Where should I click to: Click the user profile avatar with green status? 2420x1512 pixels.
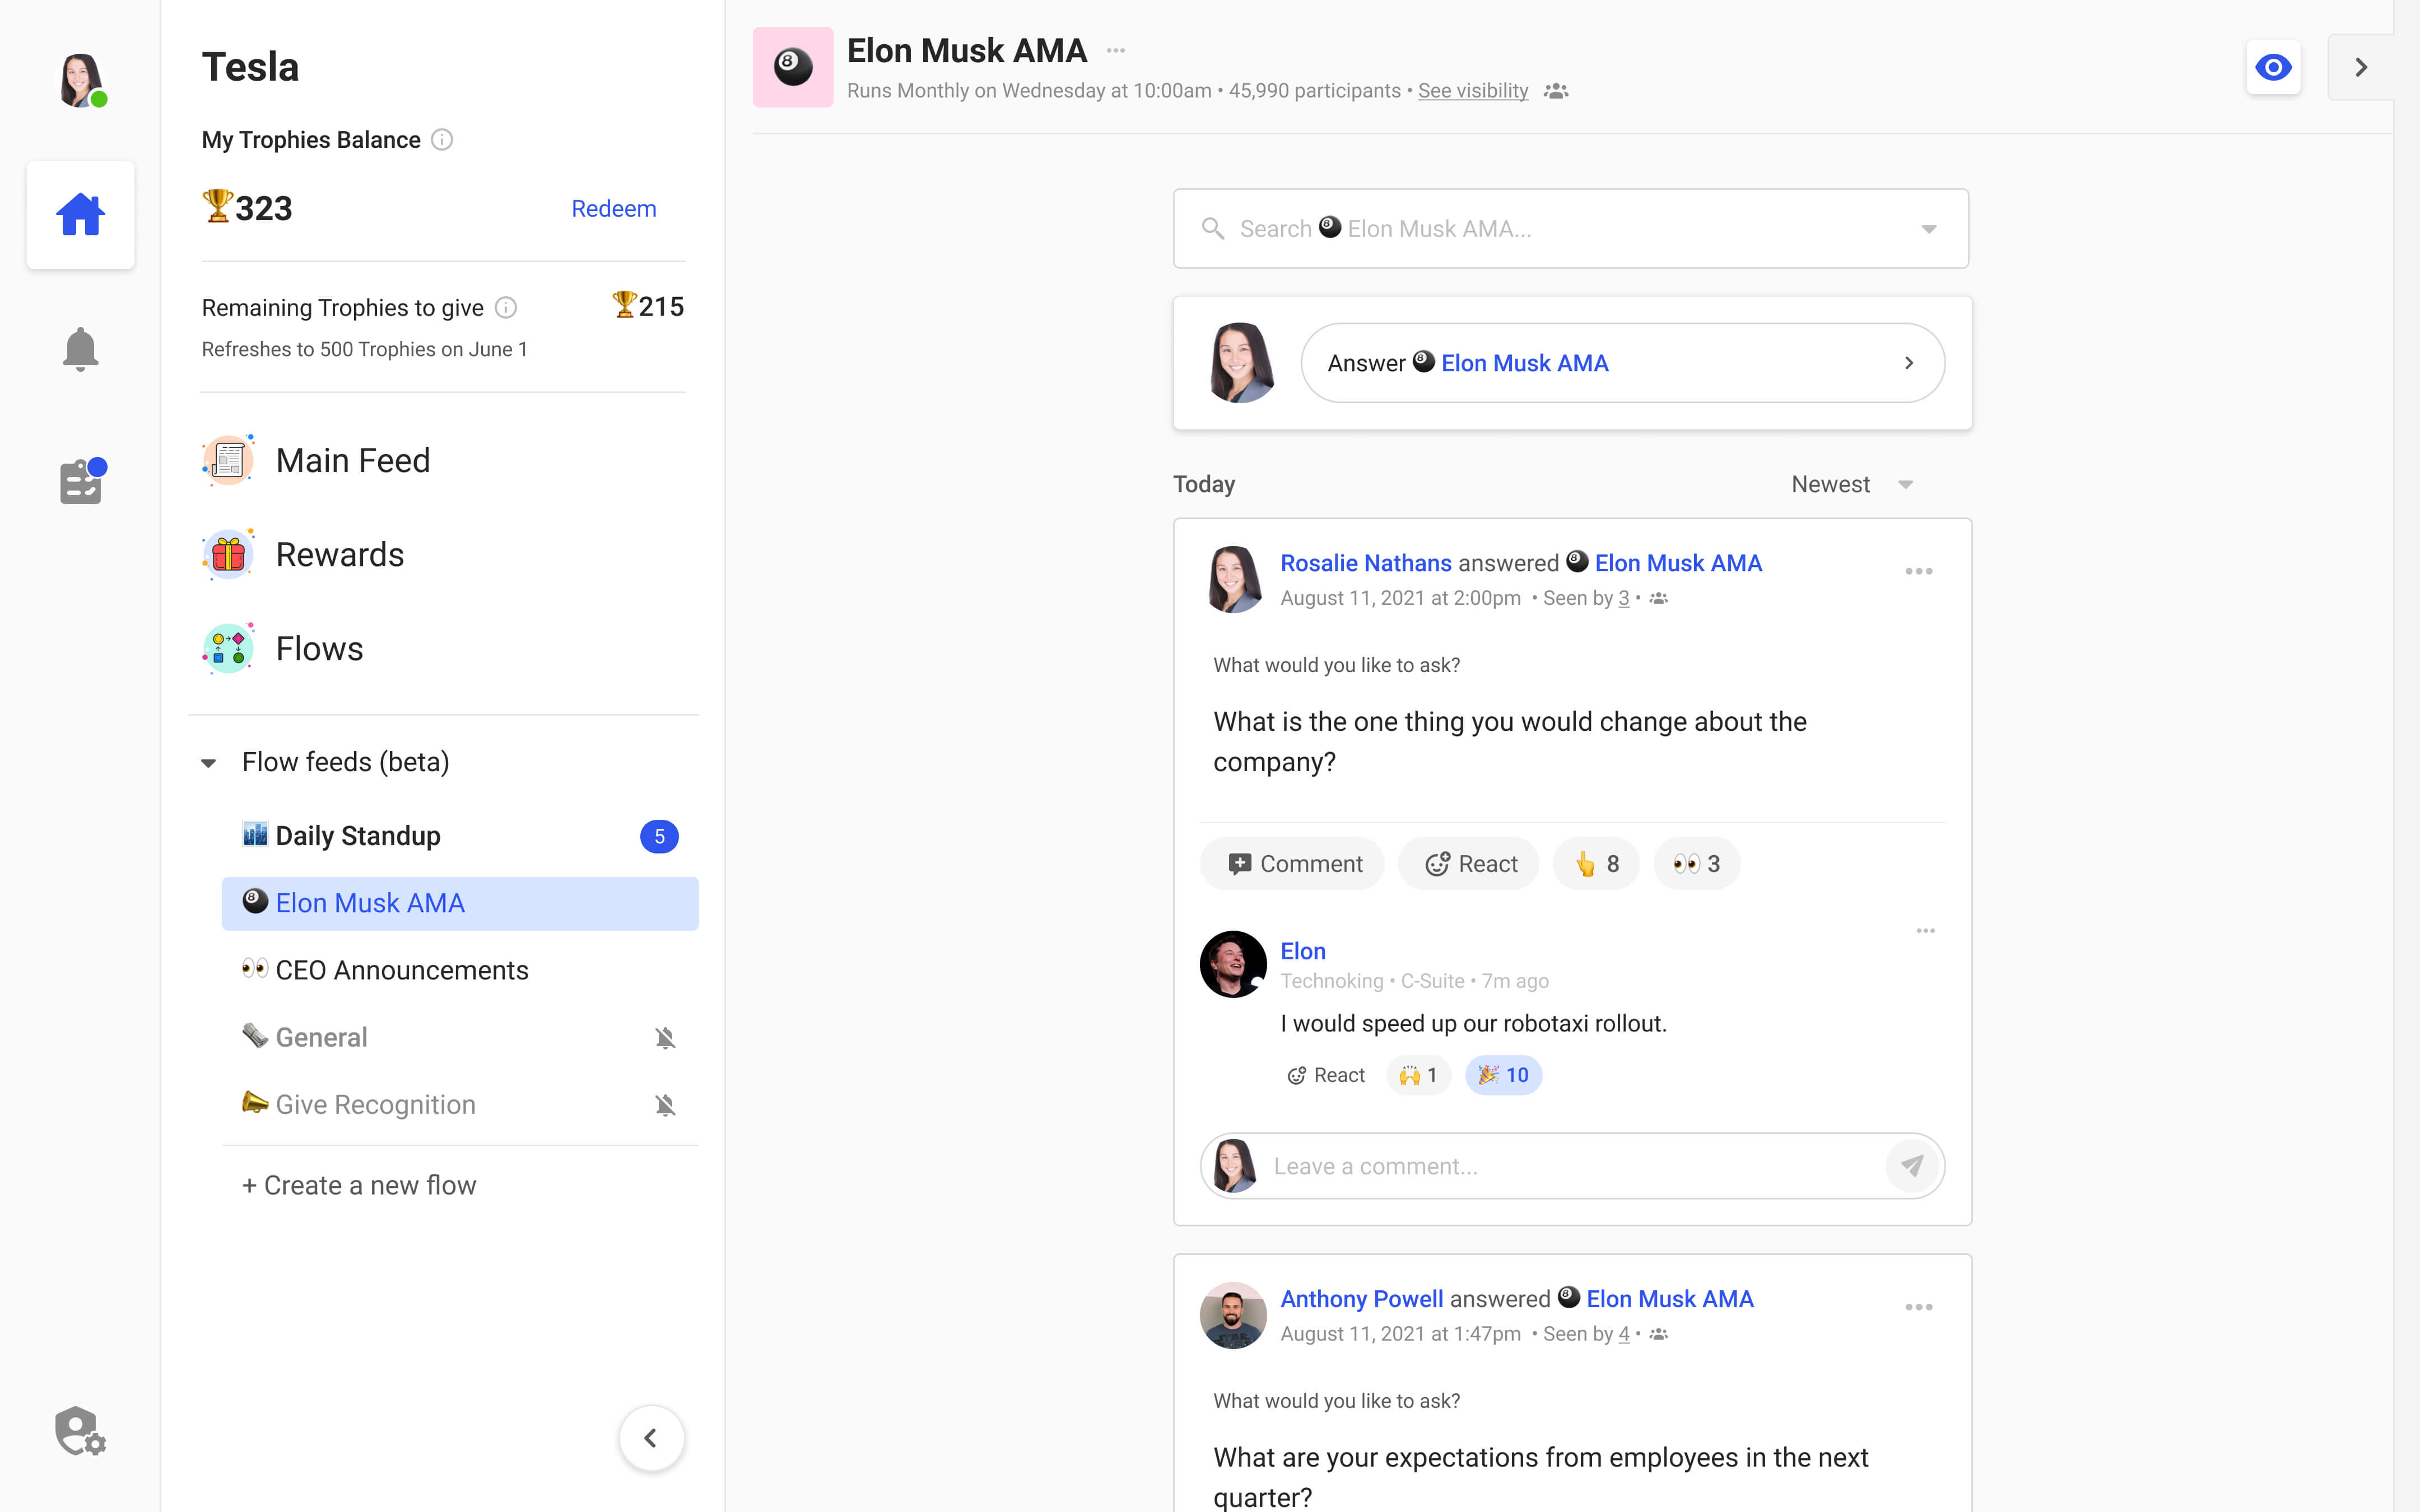pos(81,80)
